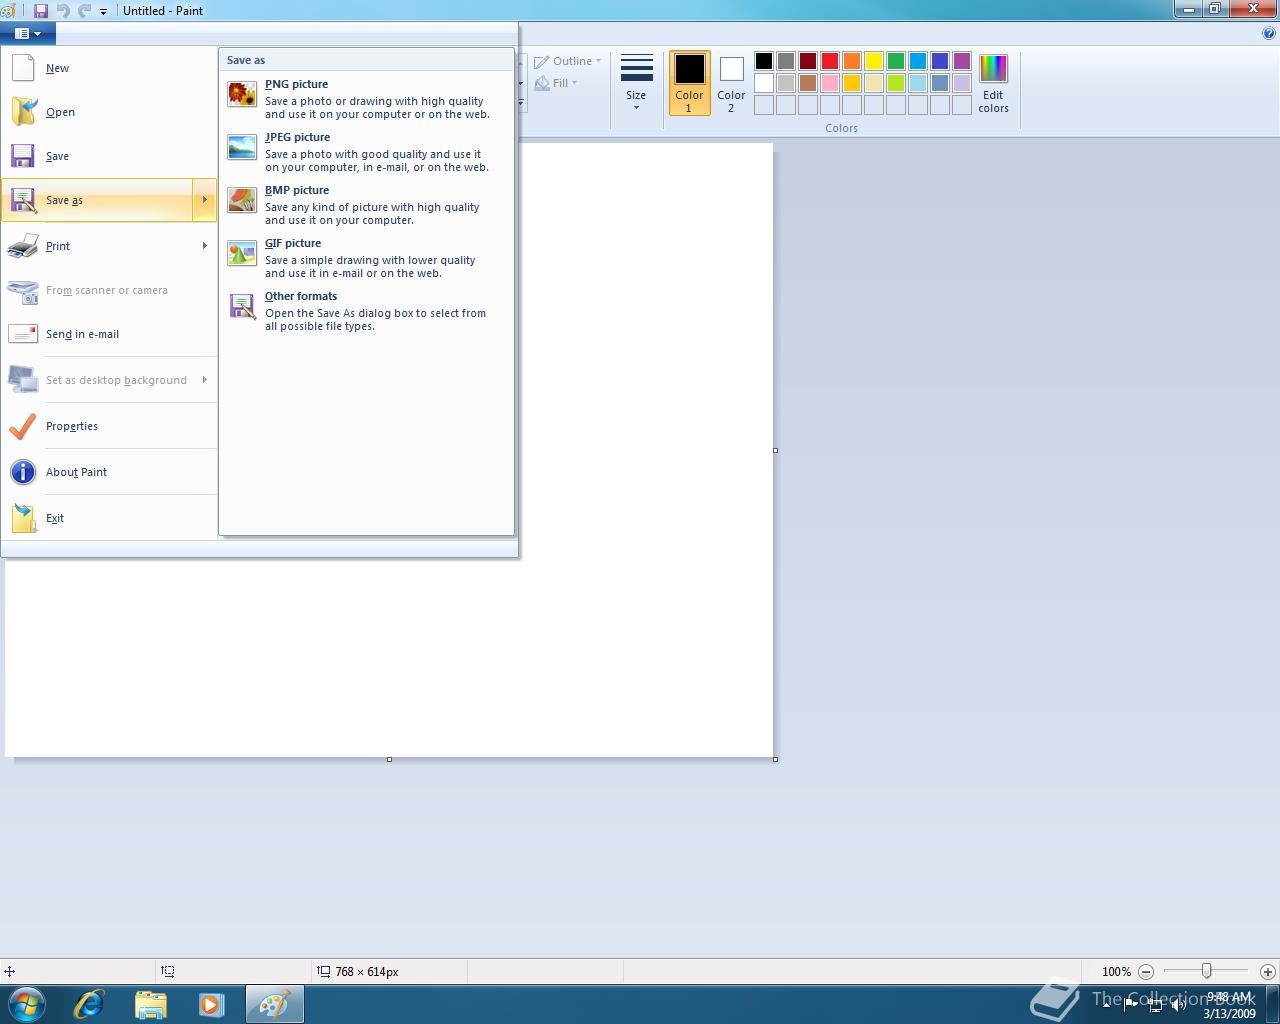
Task: Choose Open from the Paint menu
Action: pyautogui.click(x=109, y=112)
